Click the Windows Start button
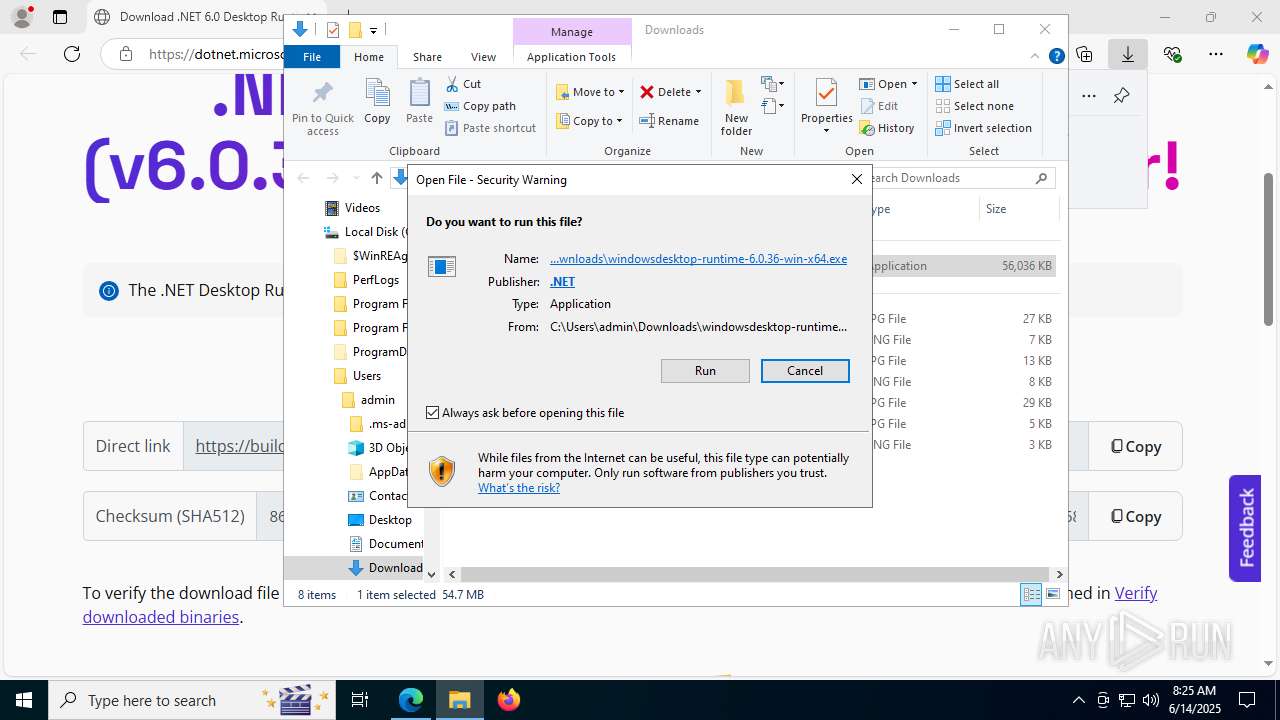 click(x=24, y=700)
